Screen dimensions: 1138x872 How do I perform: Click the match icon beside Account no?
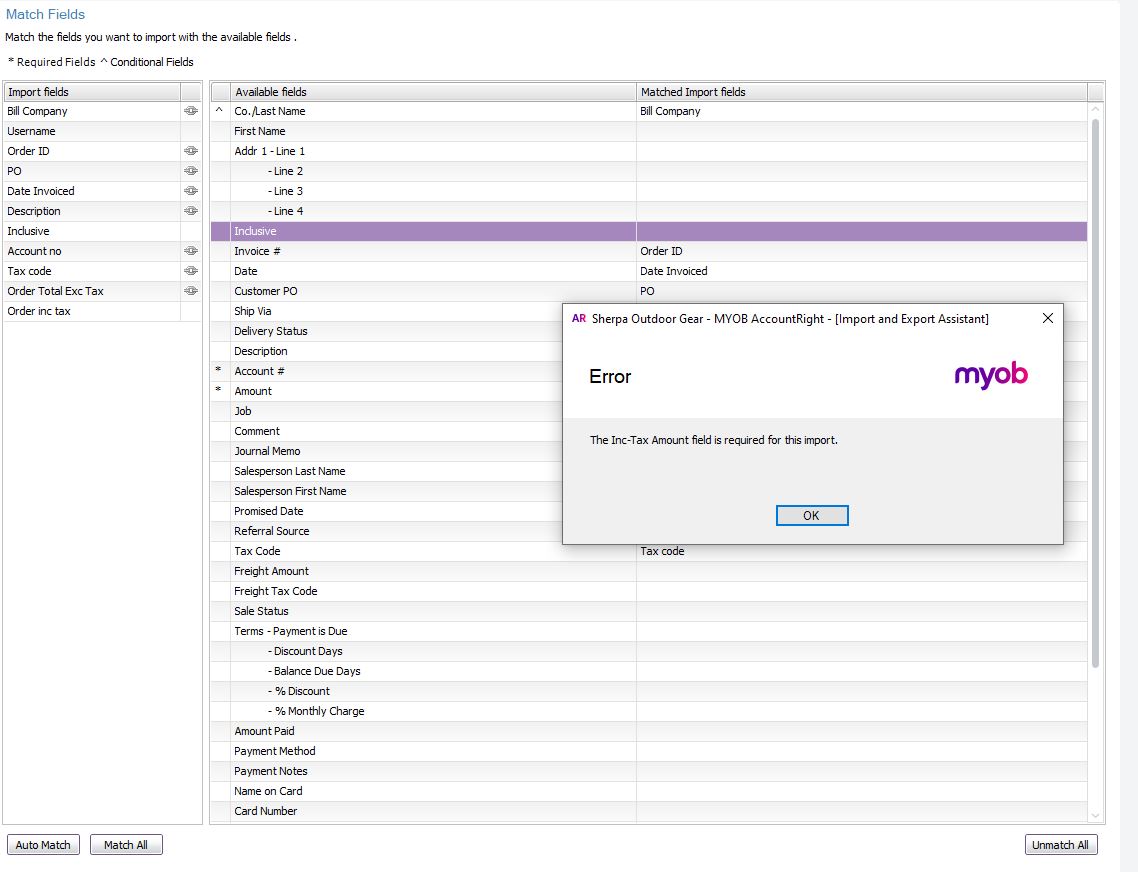(x=191, y=250)
